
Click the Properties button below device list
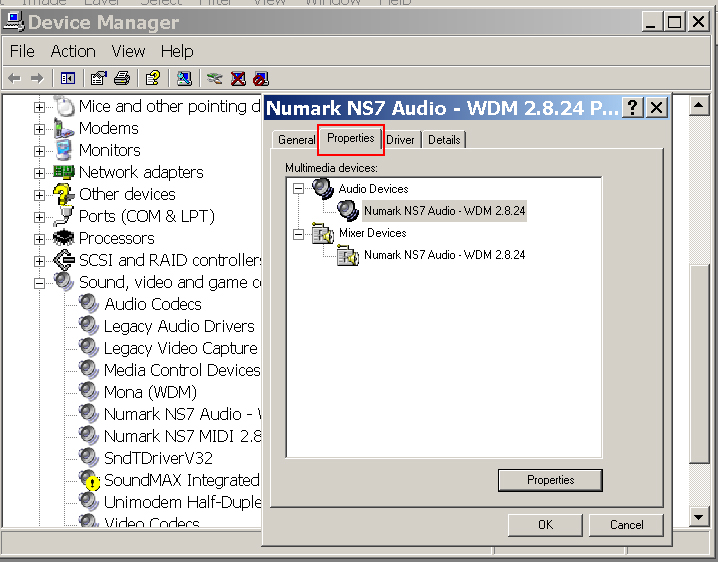point(550,480)
